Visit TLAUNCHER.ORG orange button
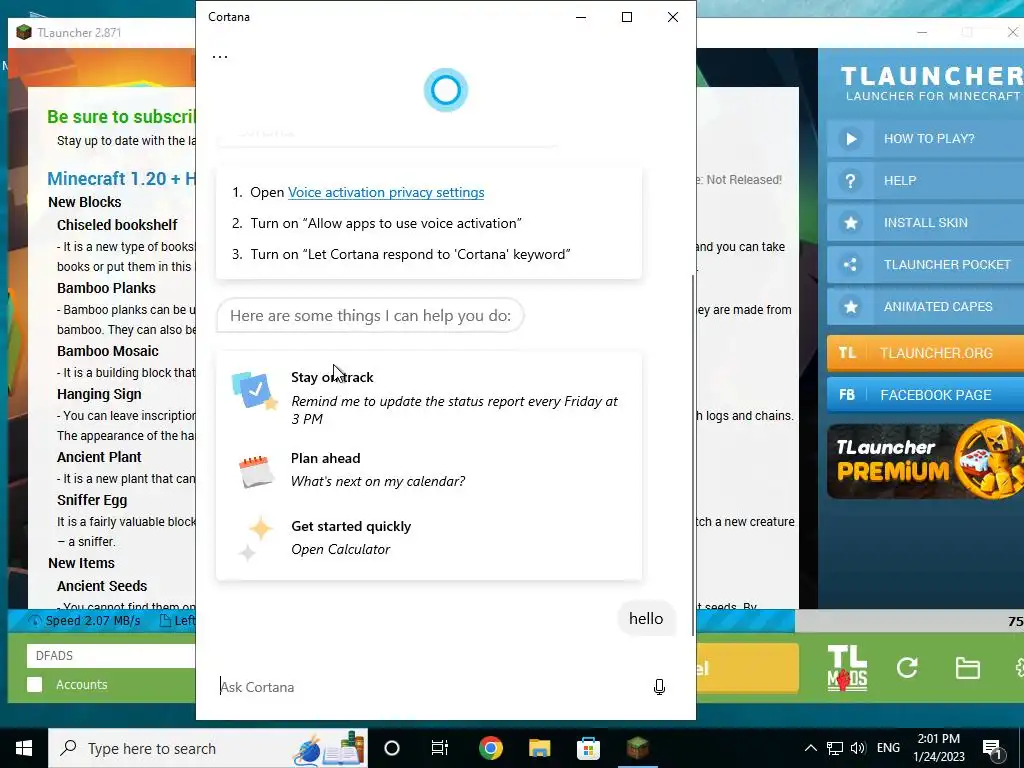Screen dimensions: 1024x768 point(925,353)
